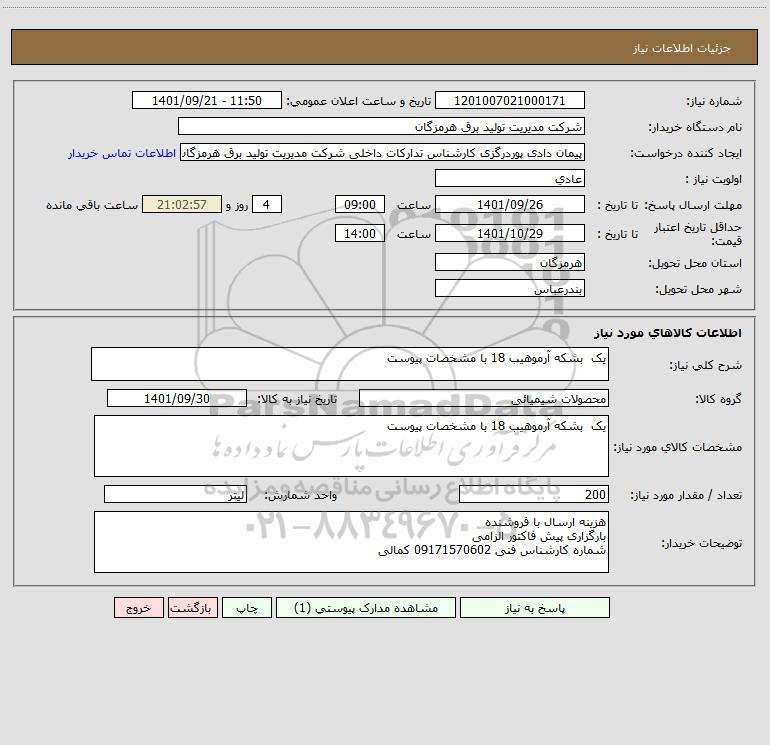Click the 'پاسخ به نیاز' button
Viewport: 770px width, 745px height.
(x=535, y=607)
